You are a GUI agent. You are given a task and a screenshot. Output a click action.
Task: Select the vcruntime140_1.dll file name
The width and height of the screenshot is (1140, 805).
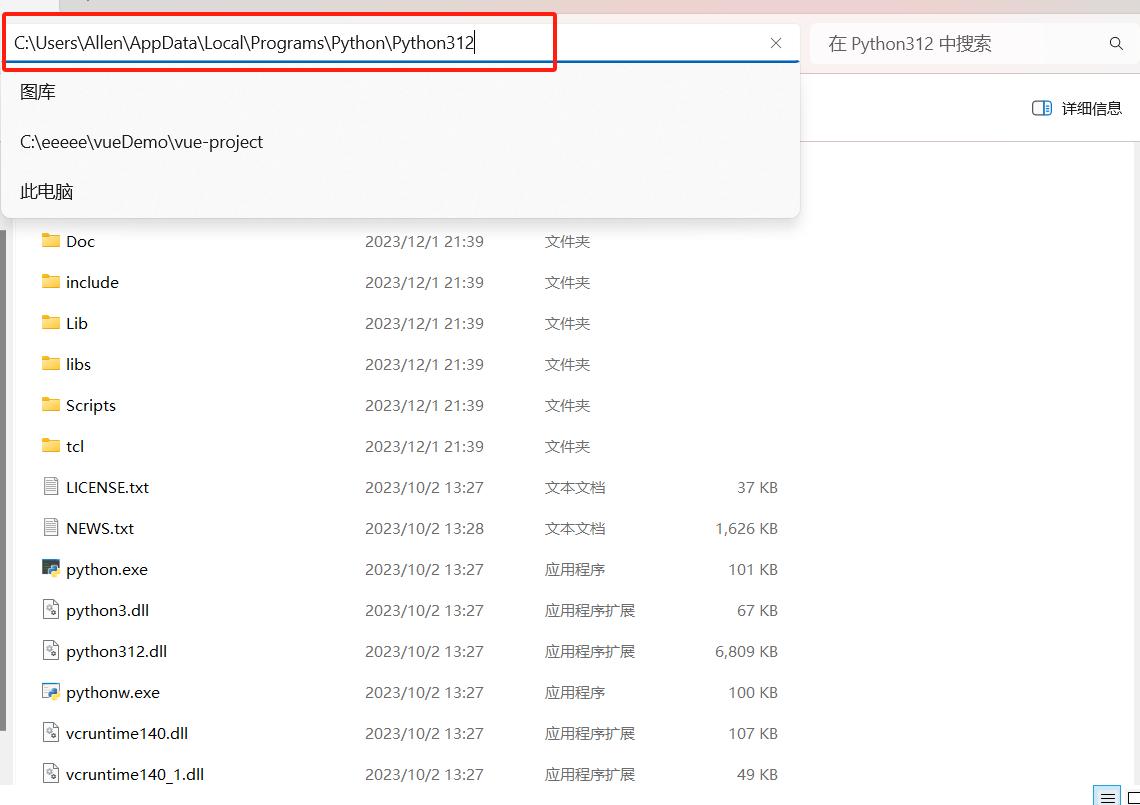[x=135, y=774]
